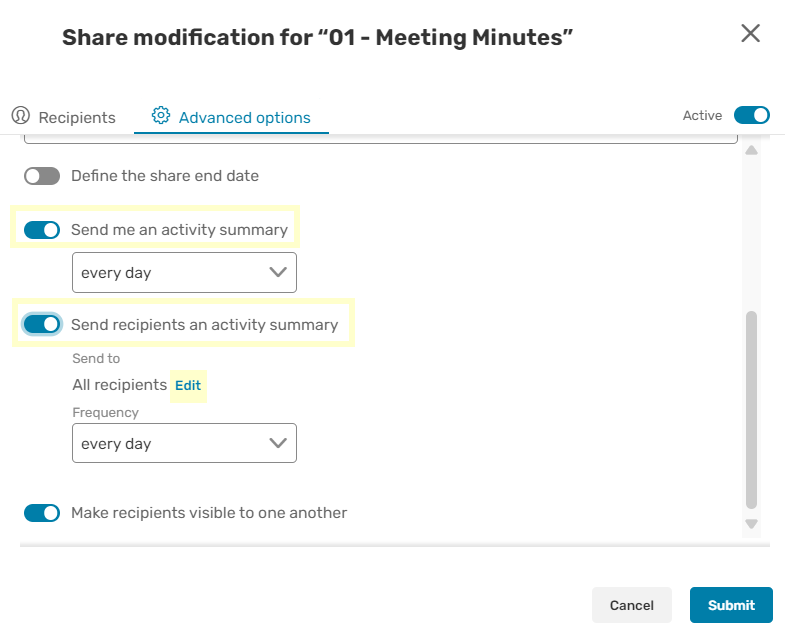Click the Cancel button
The width and height of the screenshot is (785, 640).
coord(631,605)
